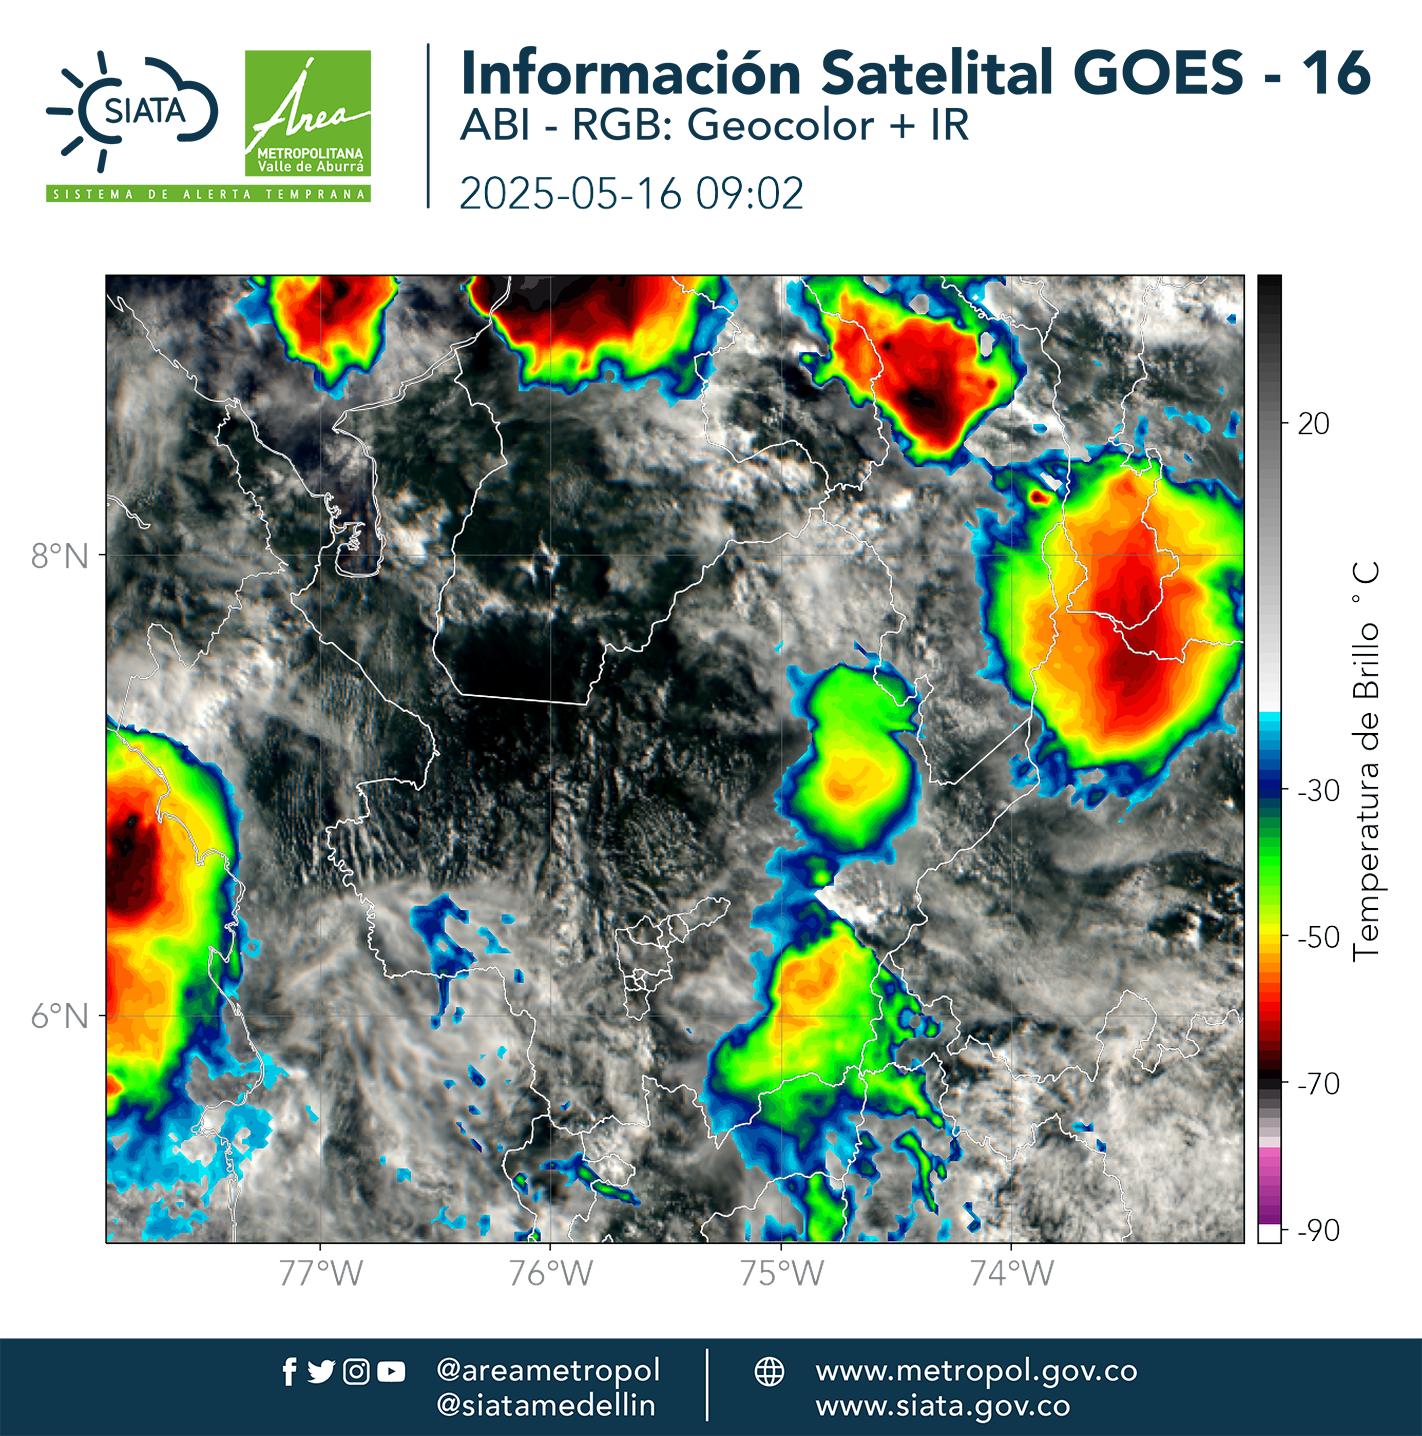Screen dimensions: 1422x1436
Task: Click the Twitter bird icon
Action: 321,1372
